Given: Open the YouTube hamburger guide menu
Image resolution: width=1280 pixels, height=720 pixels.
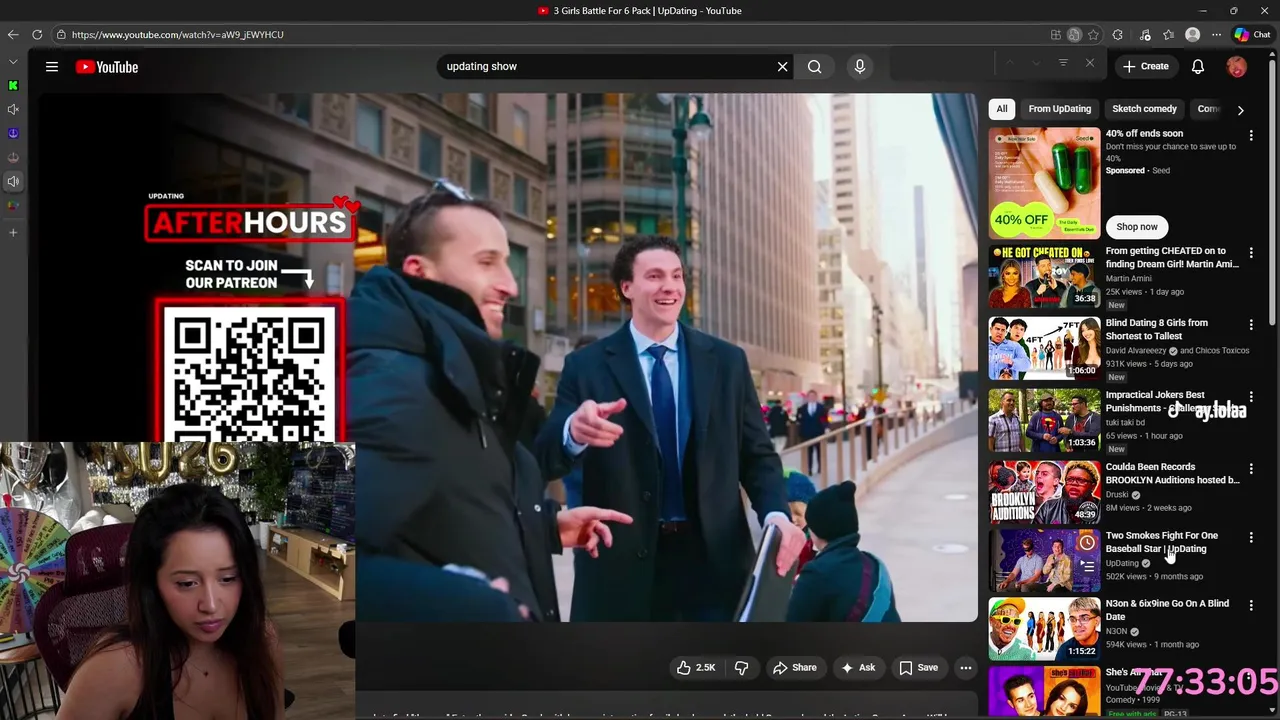Looking at the screenshot, I should pyautogui.click(x=52, y=67).
